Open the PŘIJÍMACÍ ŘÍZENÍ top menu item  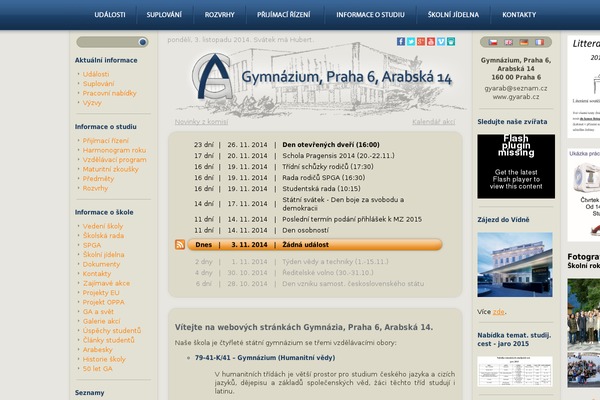click(x=284, y=15)
